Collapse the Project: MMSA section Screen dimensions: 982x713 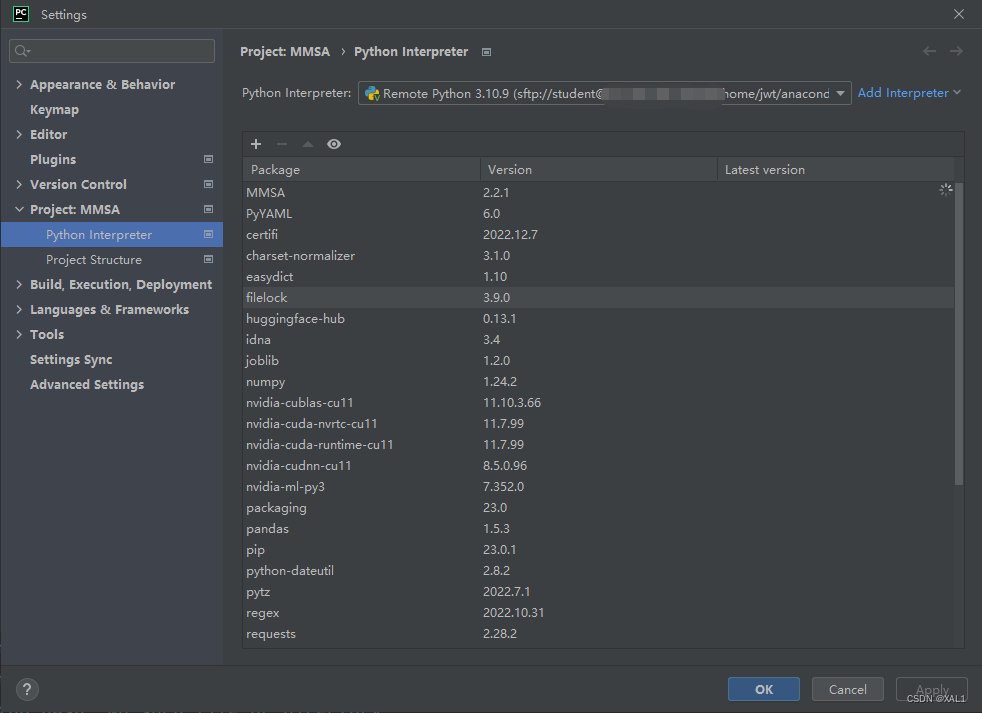[19, 209]
